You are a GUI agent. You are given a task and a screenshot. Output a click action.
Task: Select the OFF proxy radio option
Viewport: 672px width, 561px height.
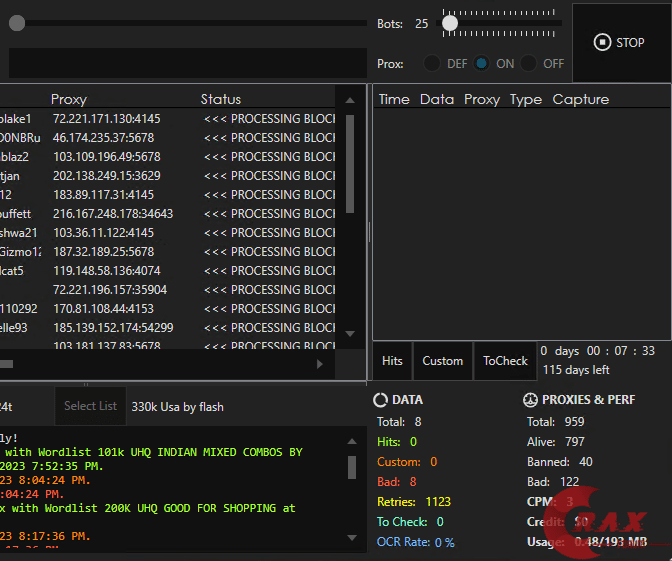528,64
